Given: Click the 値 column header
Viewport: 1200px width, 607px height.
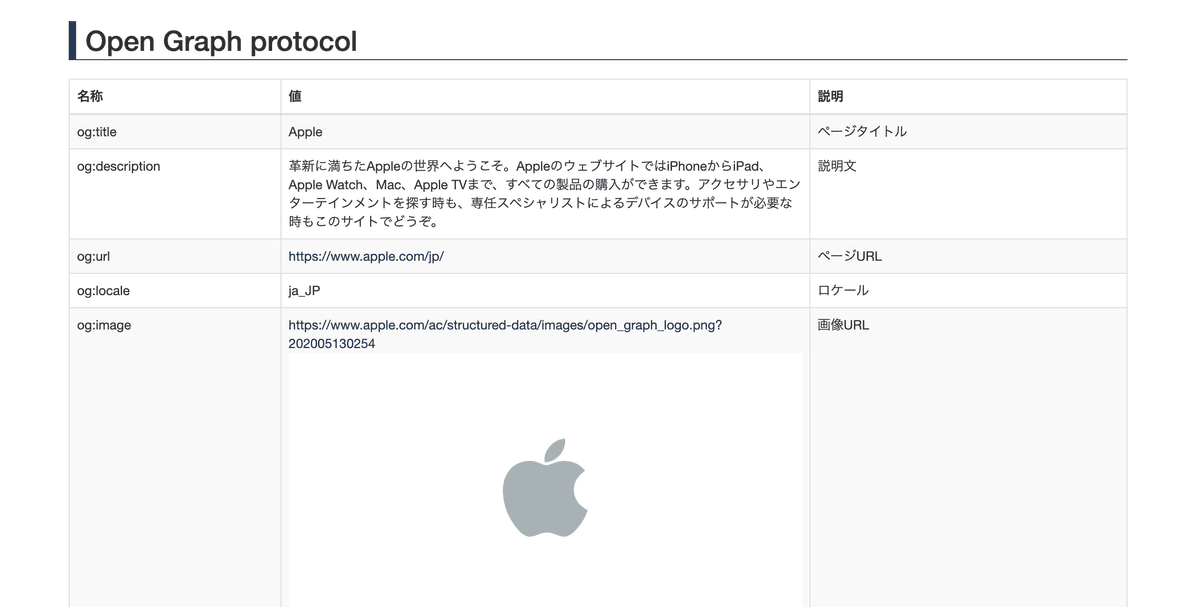Looking at the screenshot, I should click(x=295, y=97).
